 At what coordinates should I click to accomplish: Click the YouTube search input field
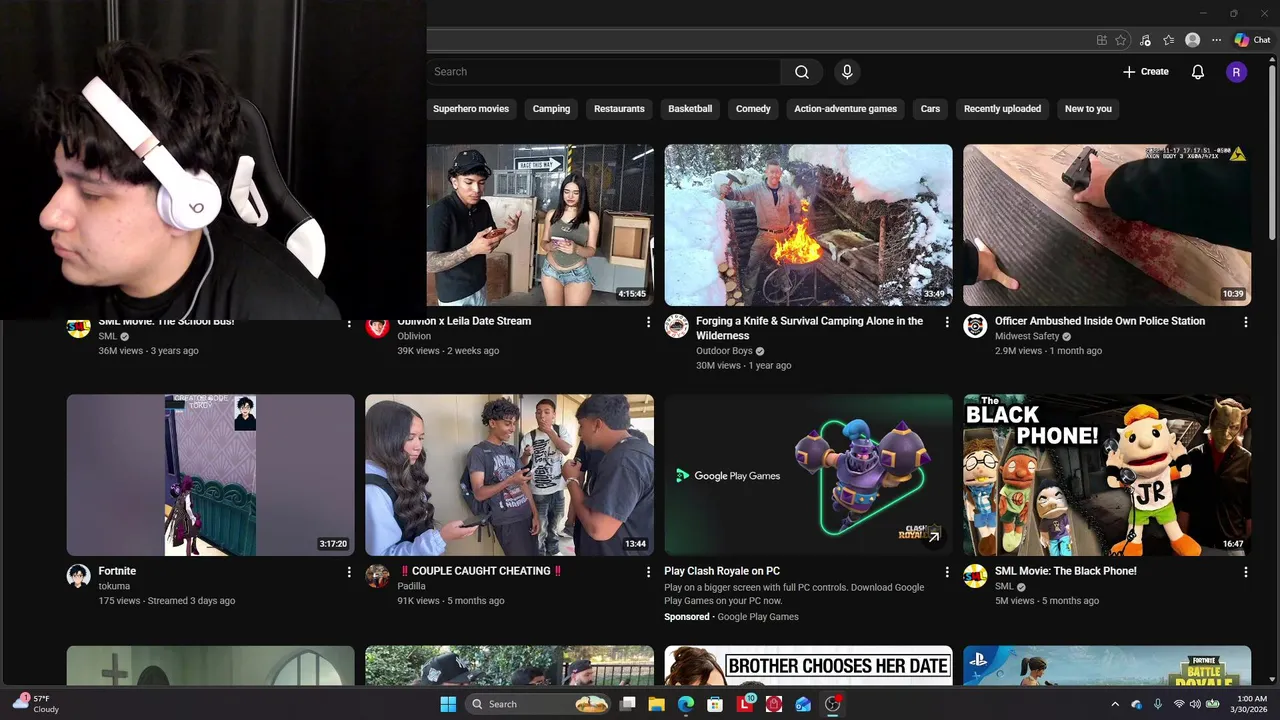[x=603, y=72]
